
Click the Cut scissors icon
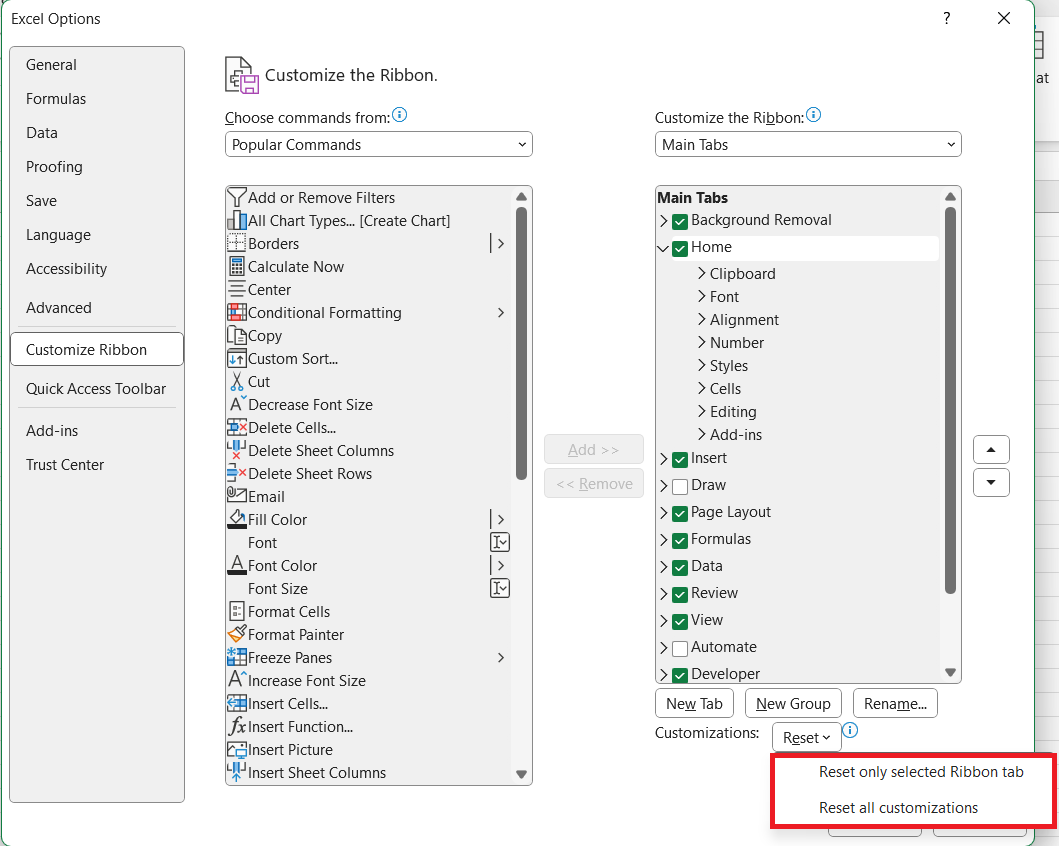(x=236, y=381)
